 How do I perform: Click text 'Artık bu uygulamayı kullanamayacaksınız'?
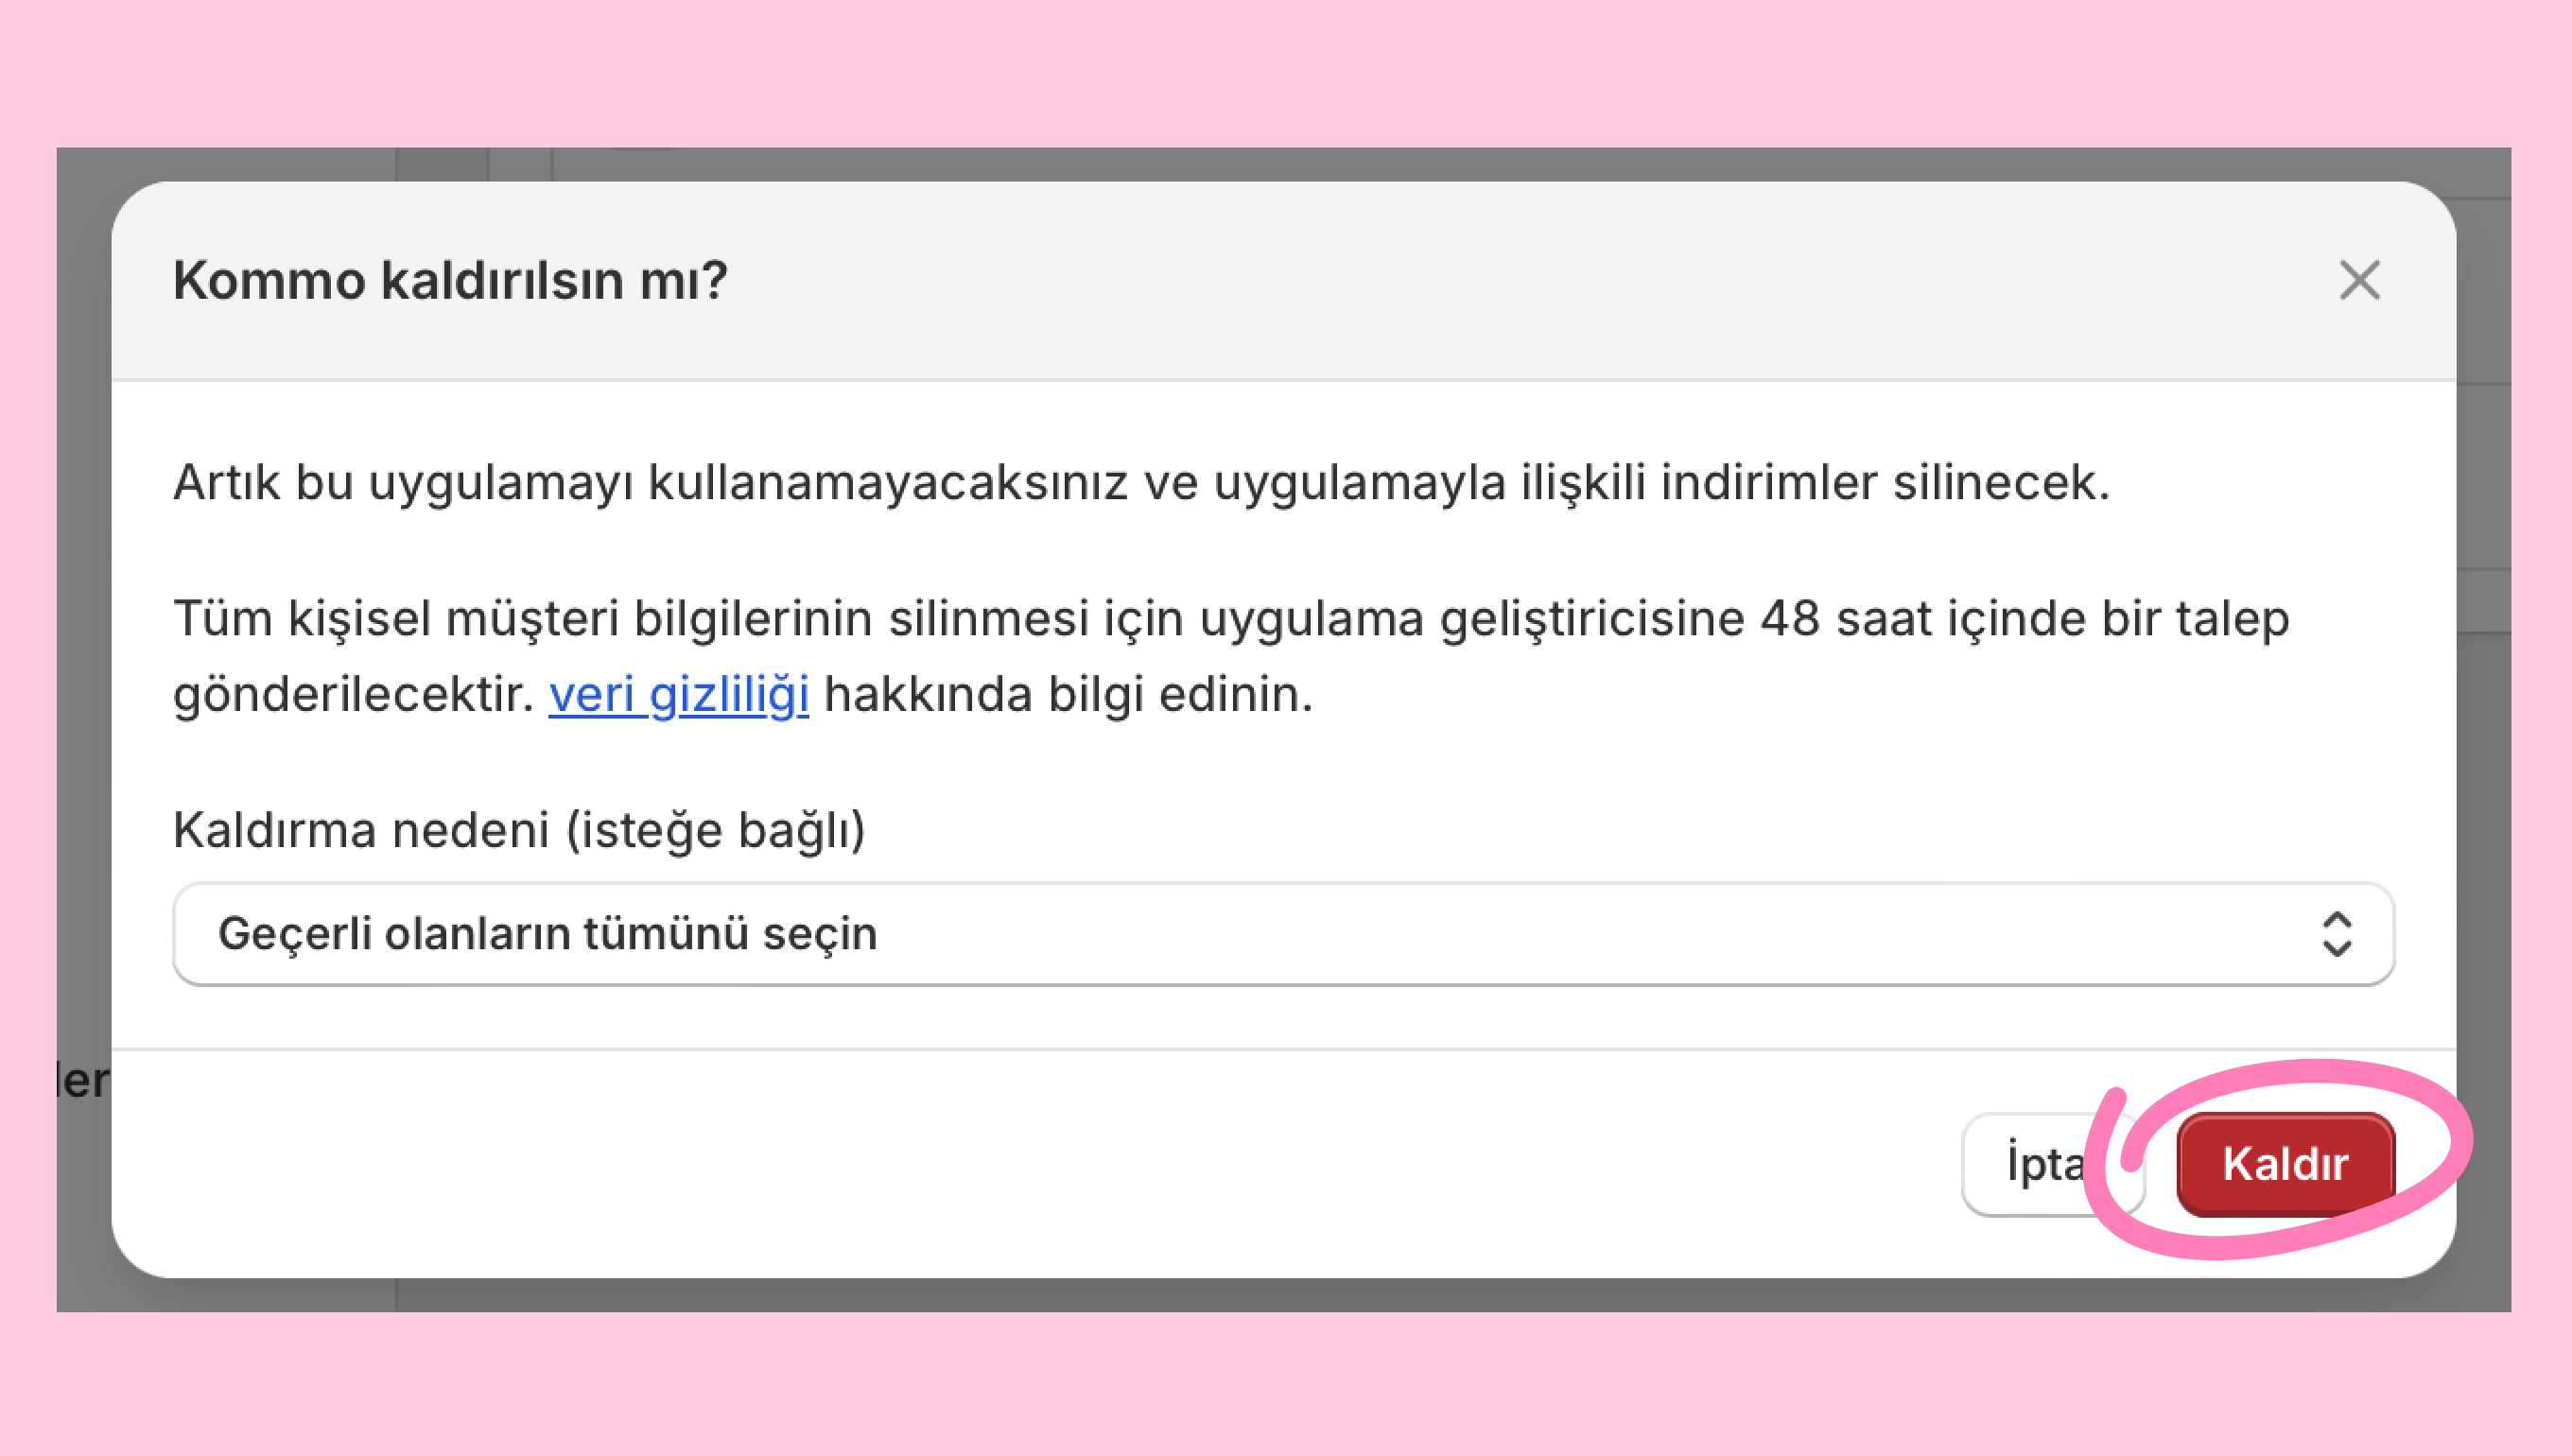point(650,483)
